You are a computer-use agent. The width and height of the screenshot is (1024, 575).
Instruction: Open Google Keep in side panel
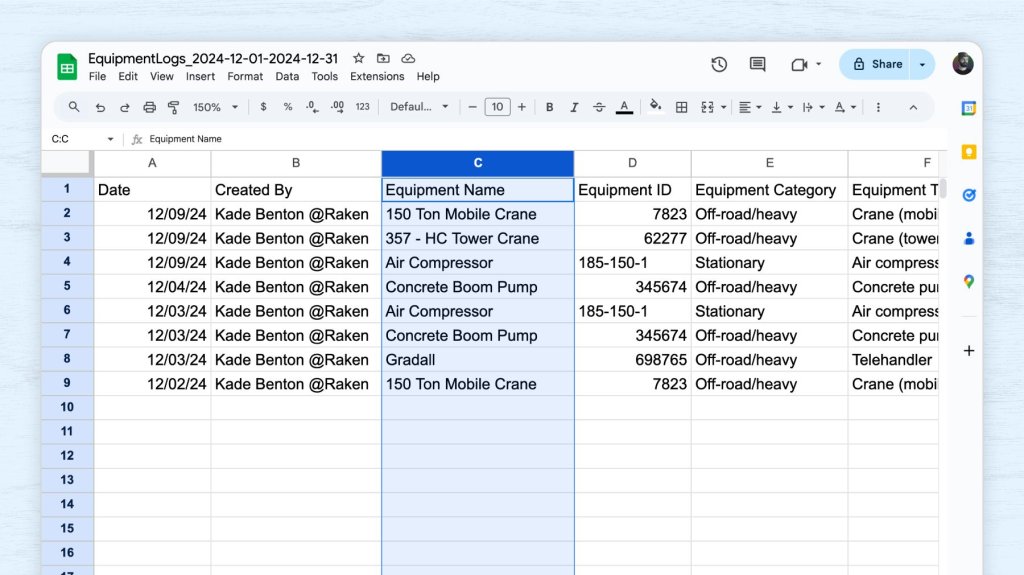[968, 152]
